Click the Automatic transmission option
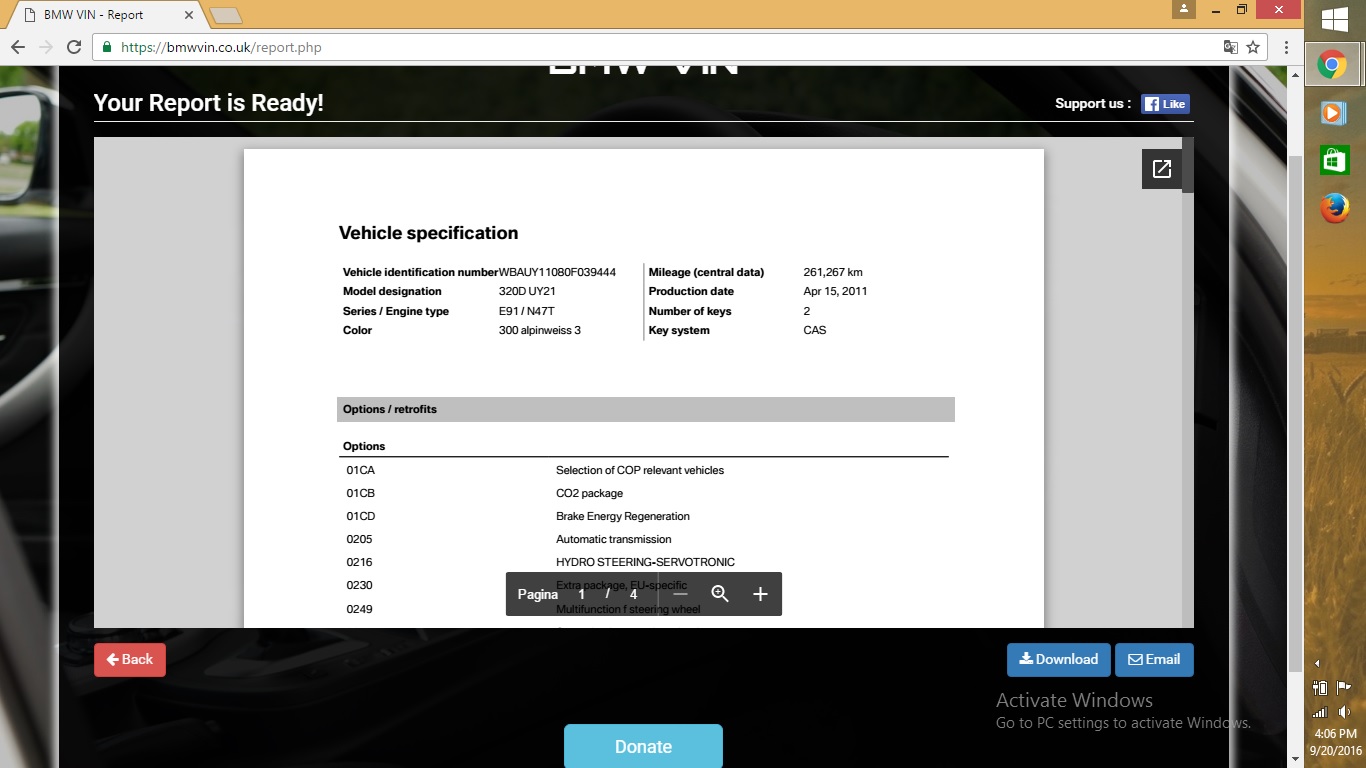1366x768 pixels. [614, 539]
